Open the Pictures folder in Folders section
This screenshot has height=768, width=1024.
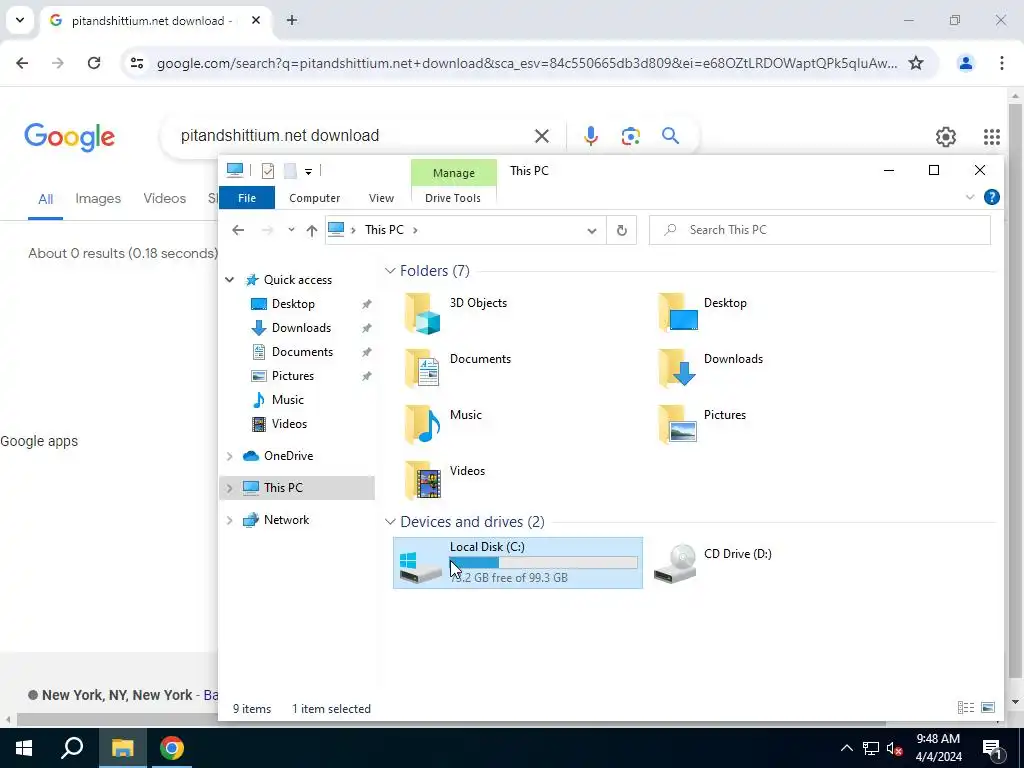click(678, 424)
